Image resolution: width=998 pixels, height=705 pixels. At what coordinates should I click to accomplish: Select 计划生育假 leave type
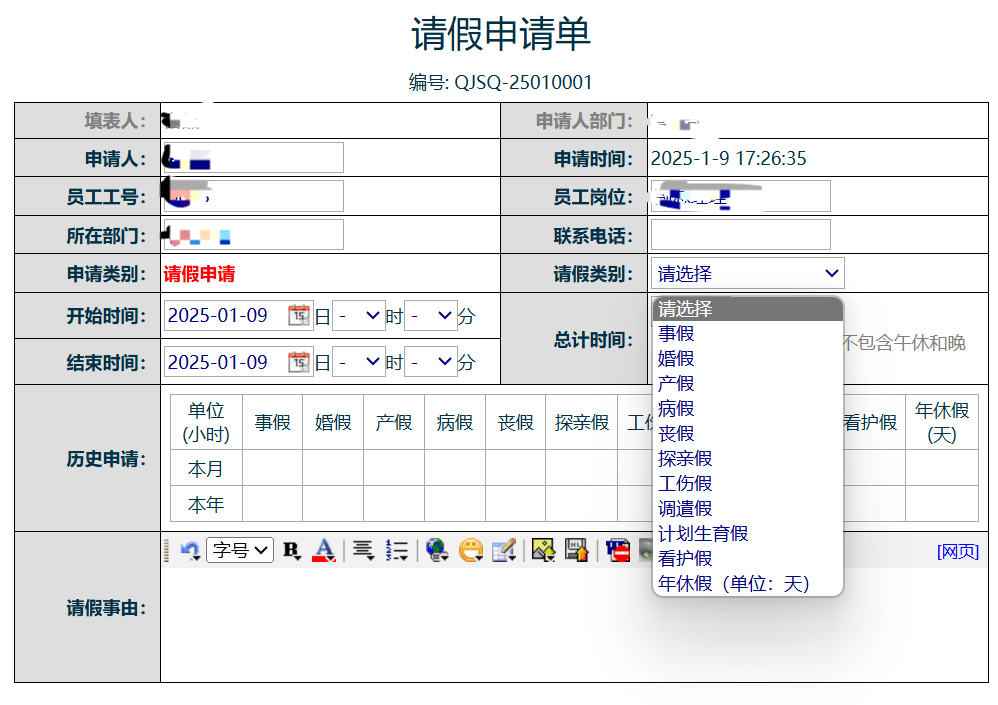[x=703, y=534]
